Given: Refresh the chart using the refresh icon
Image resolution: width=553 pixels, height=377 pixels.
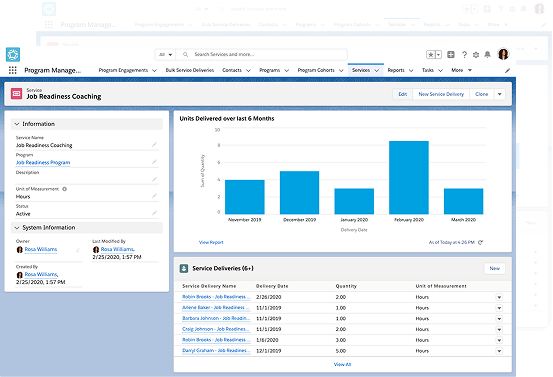Looking at the screenshot, I should tap(480, 242).
